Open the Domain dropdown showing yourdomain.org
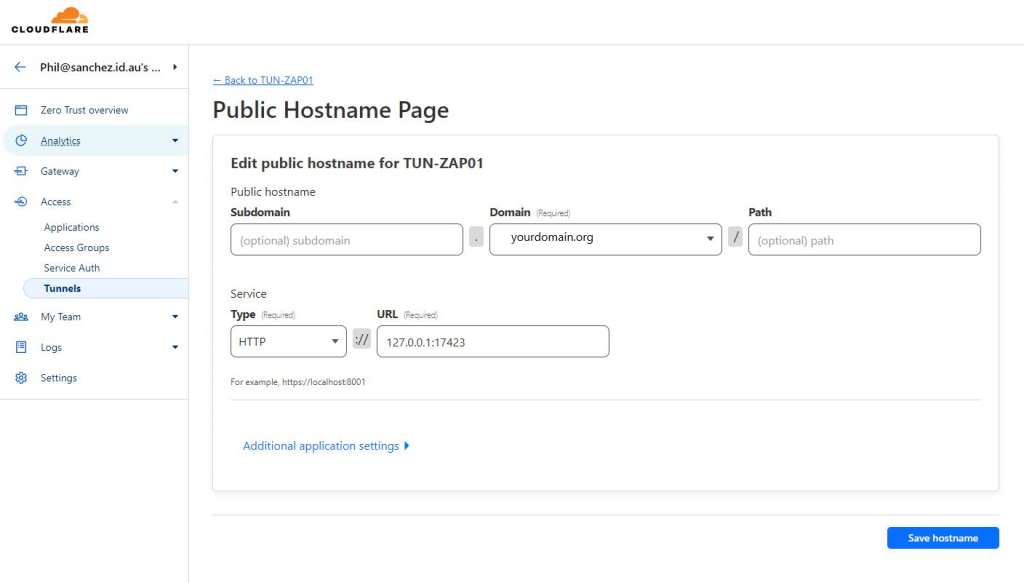 (605, 239)
